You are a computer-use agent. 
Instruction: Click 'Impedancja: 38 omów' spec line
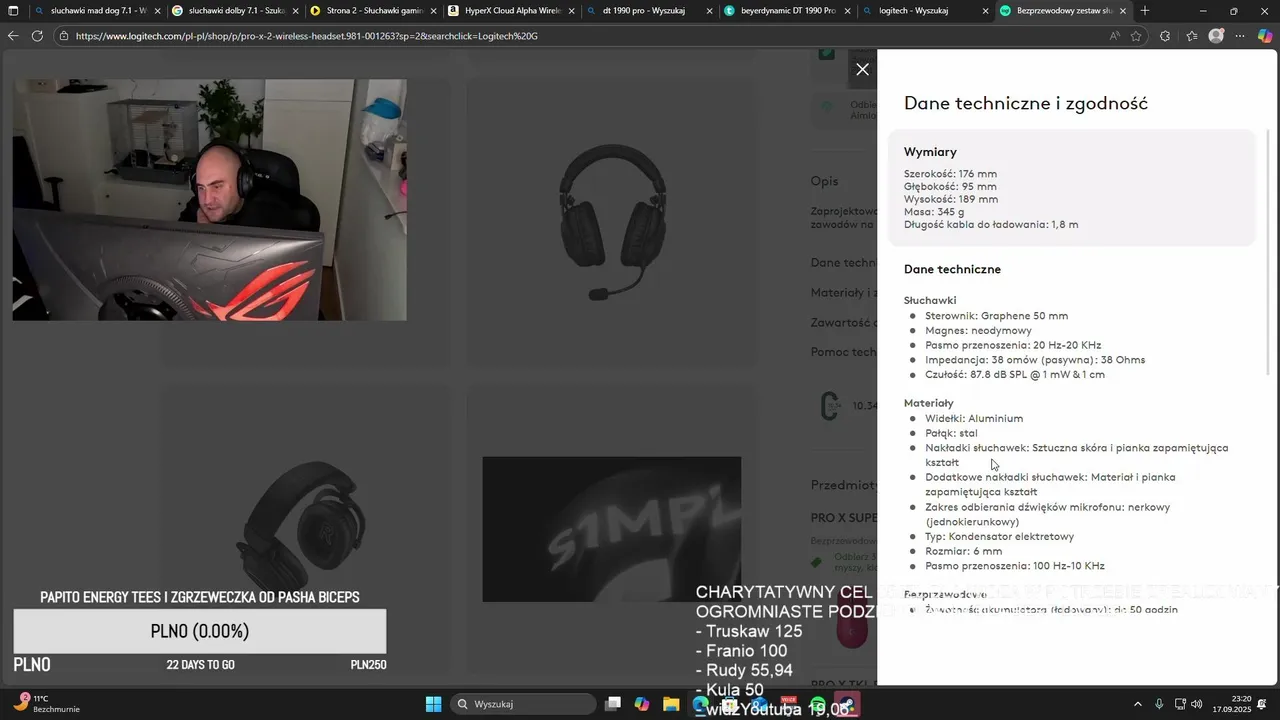(x=1035, y=360)
